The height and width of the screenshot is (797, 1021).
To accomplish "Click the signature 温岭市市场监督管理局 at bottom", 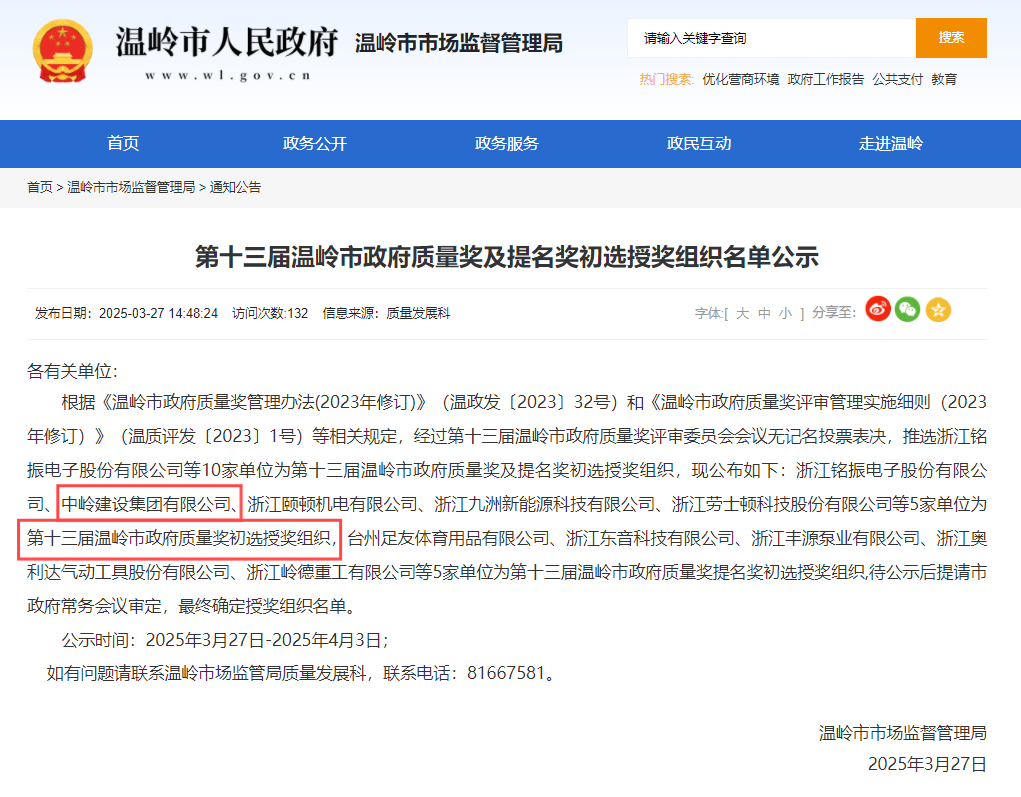I will [902, 733].
